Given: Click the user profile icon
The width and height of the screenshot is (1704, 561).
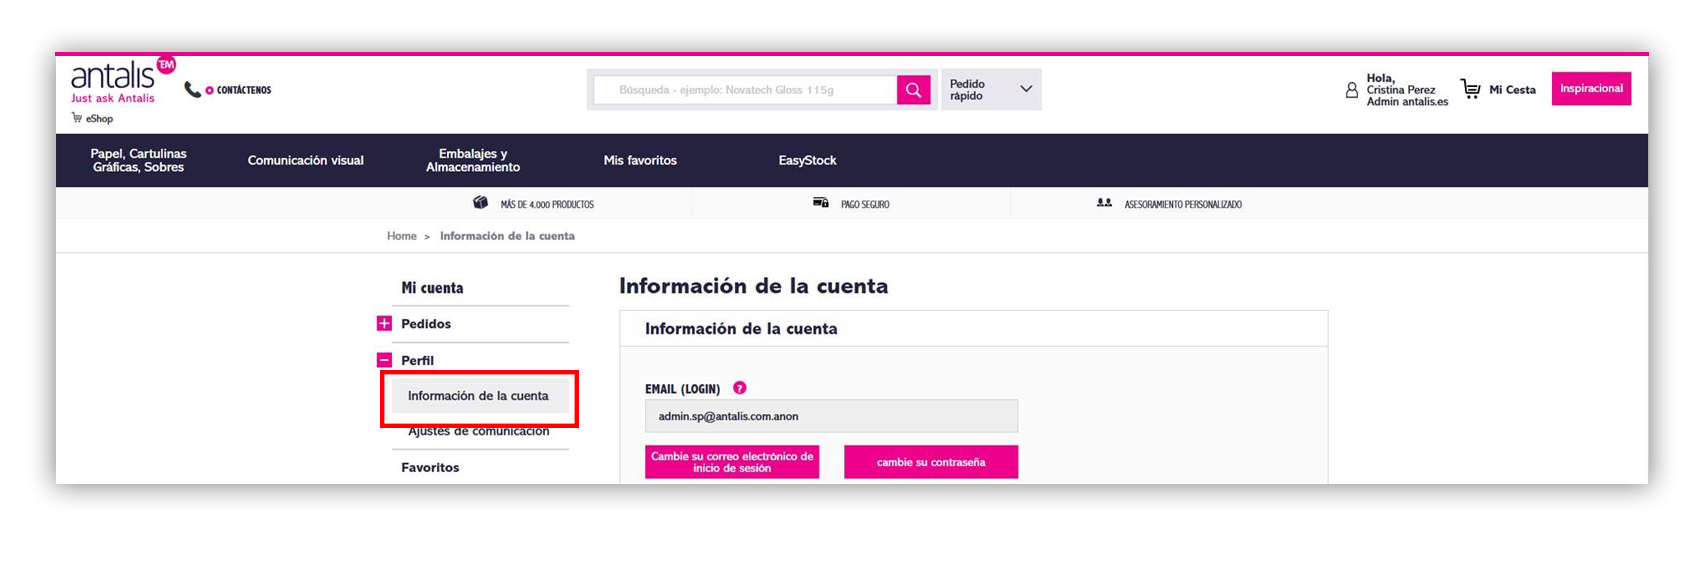Looking at the screenshot, I should click(x=1351, y=90).
